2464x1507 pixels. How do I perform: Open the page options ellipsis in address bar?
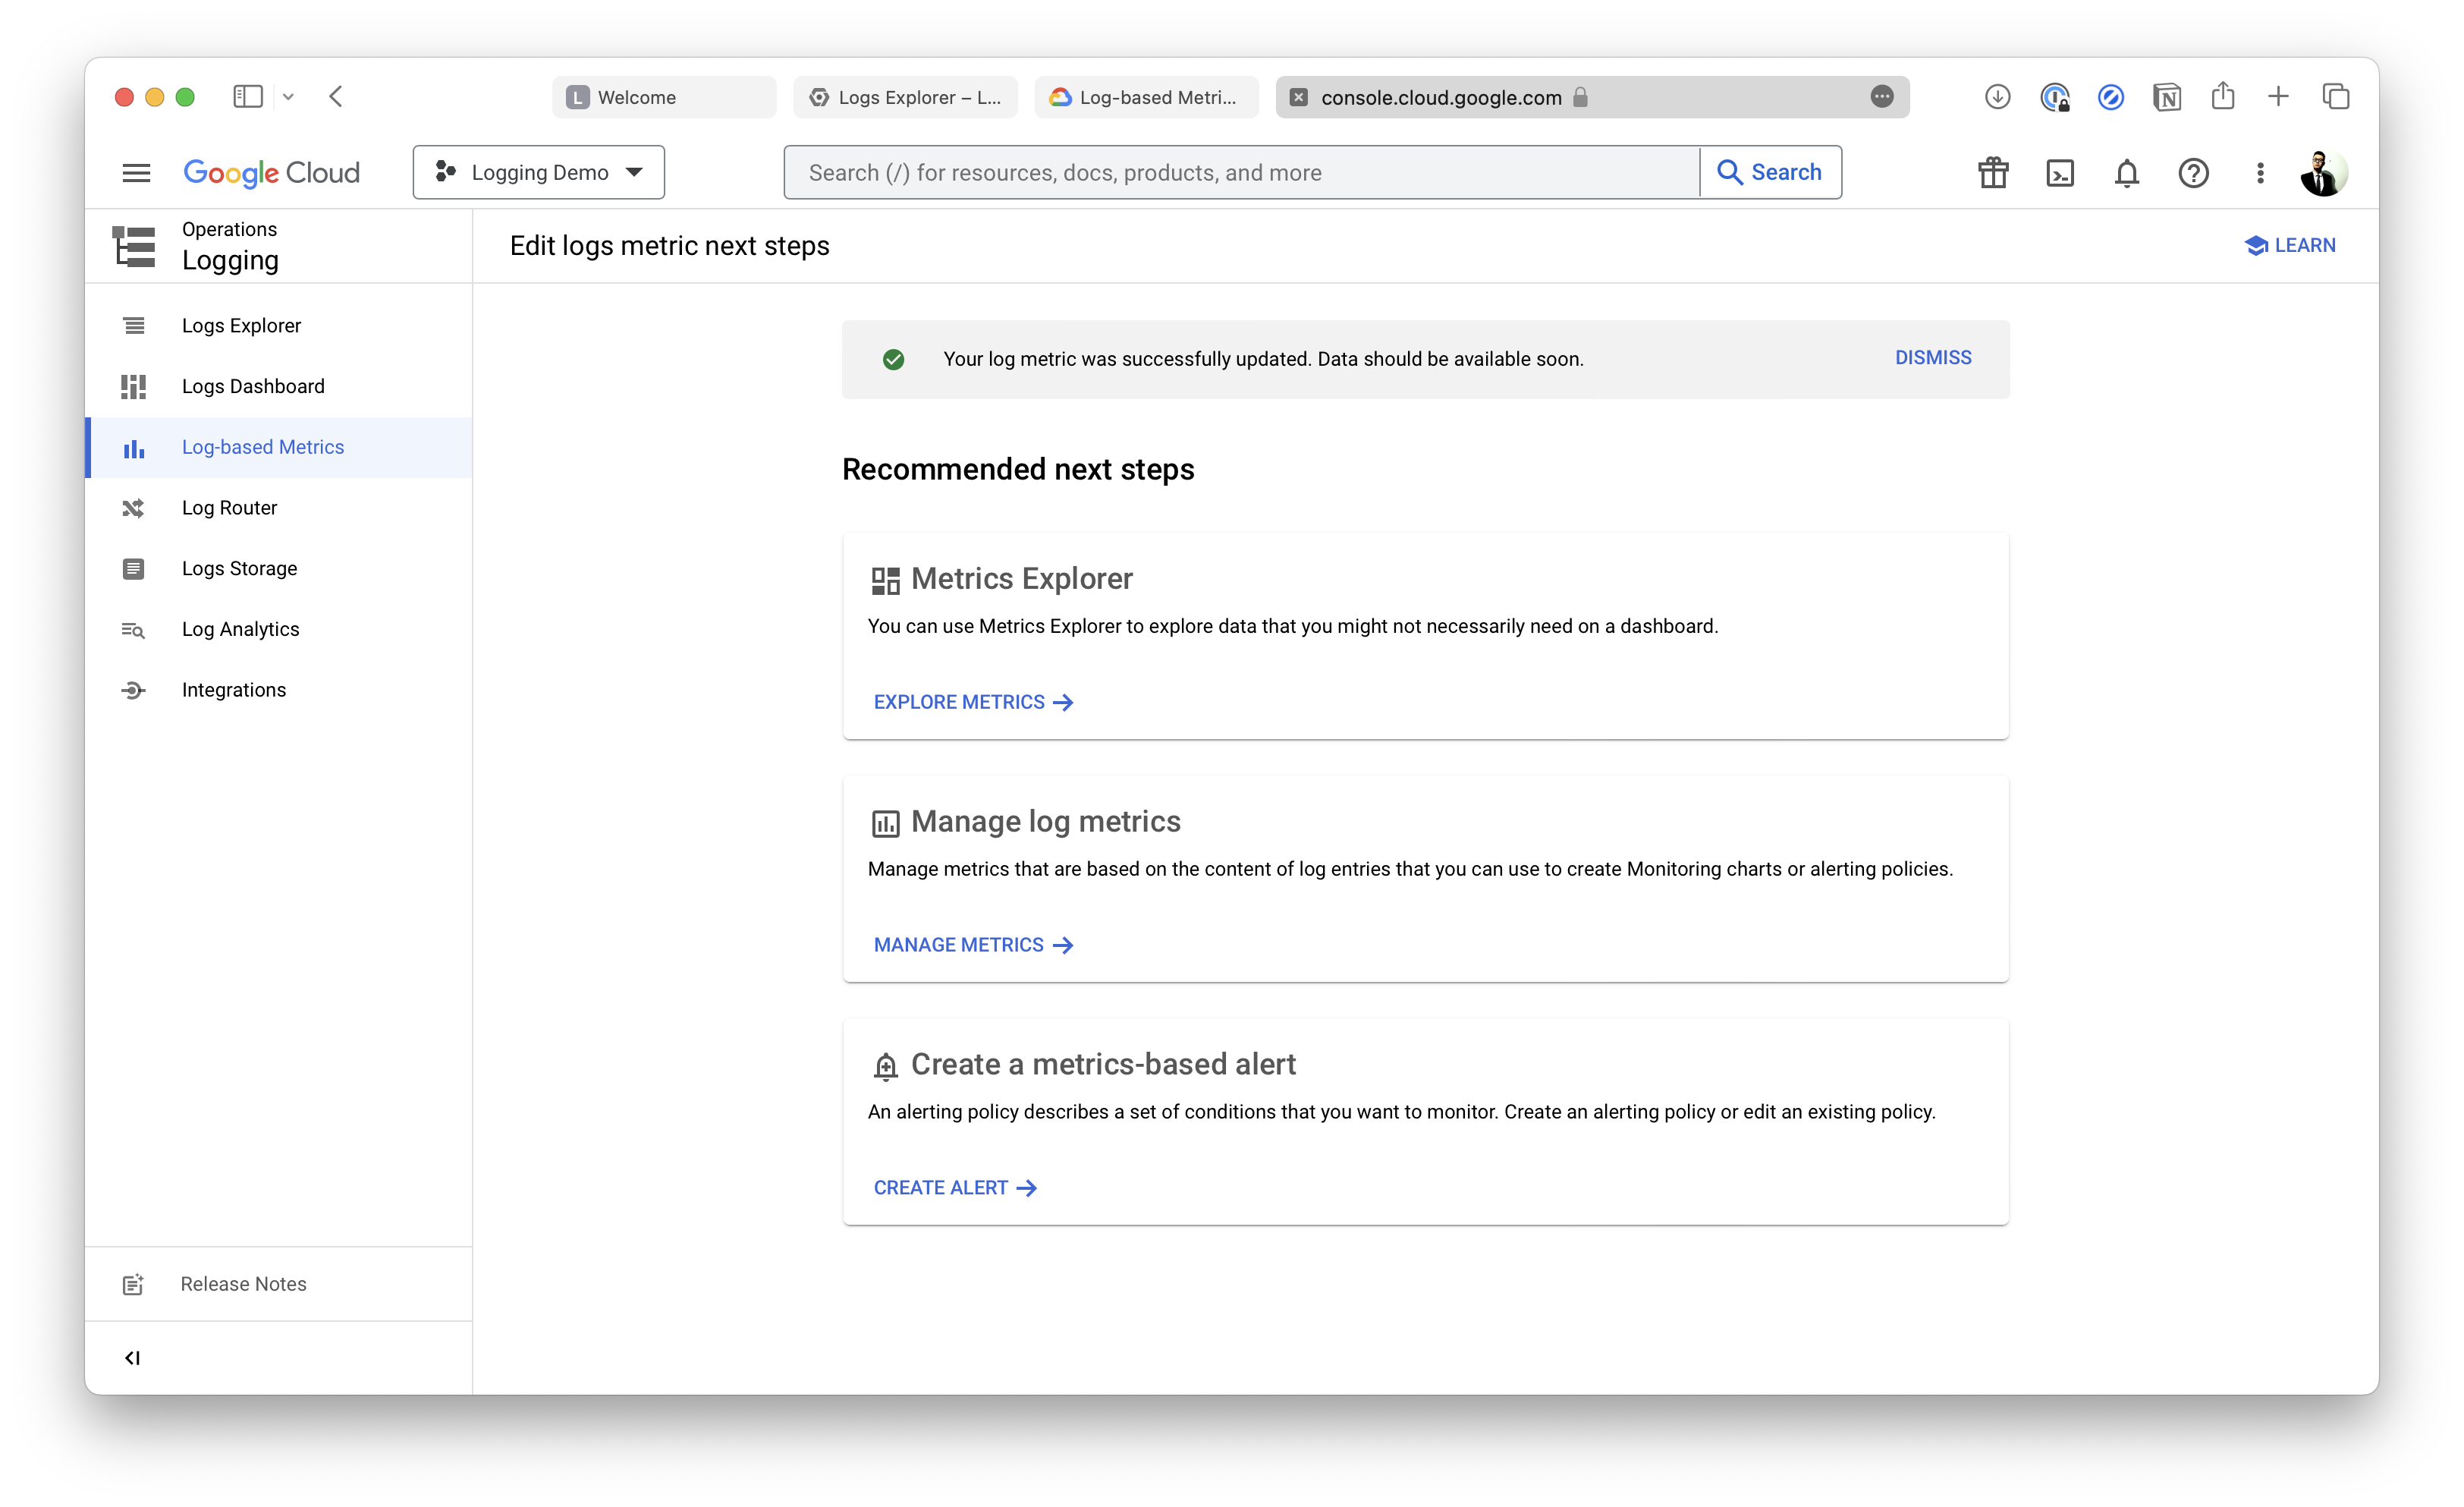point(1881,97)
